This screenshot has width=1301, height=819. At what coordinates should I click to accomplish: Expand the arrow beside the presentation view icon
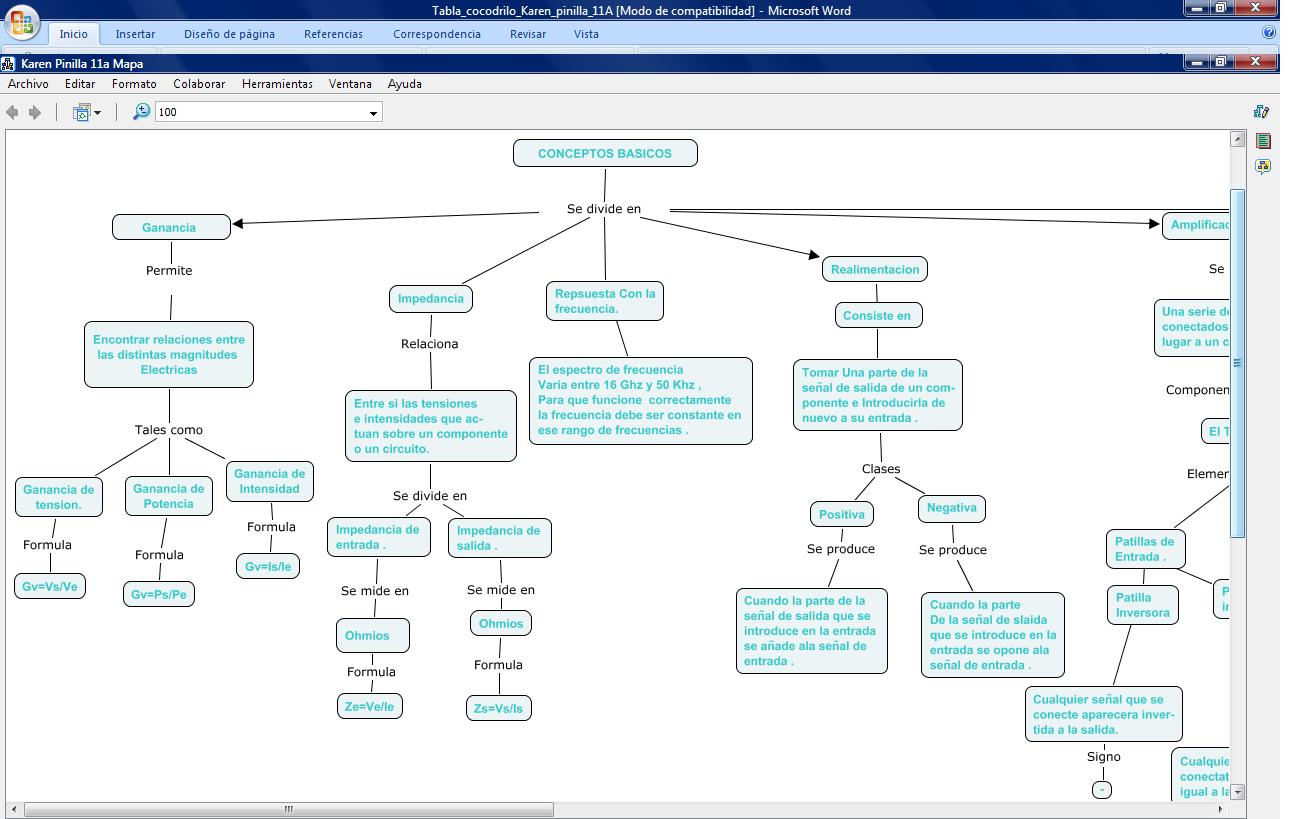coord(97,111)
